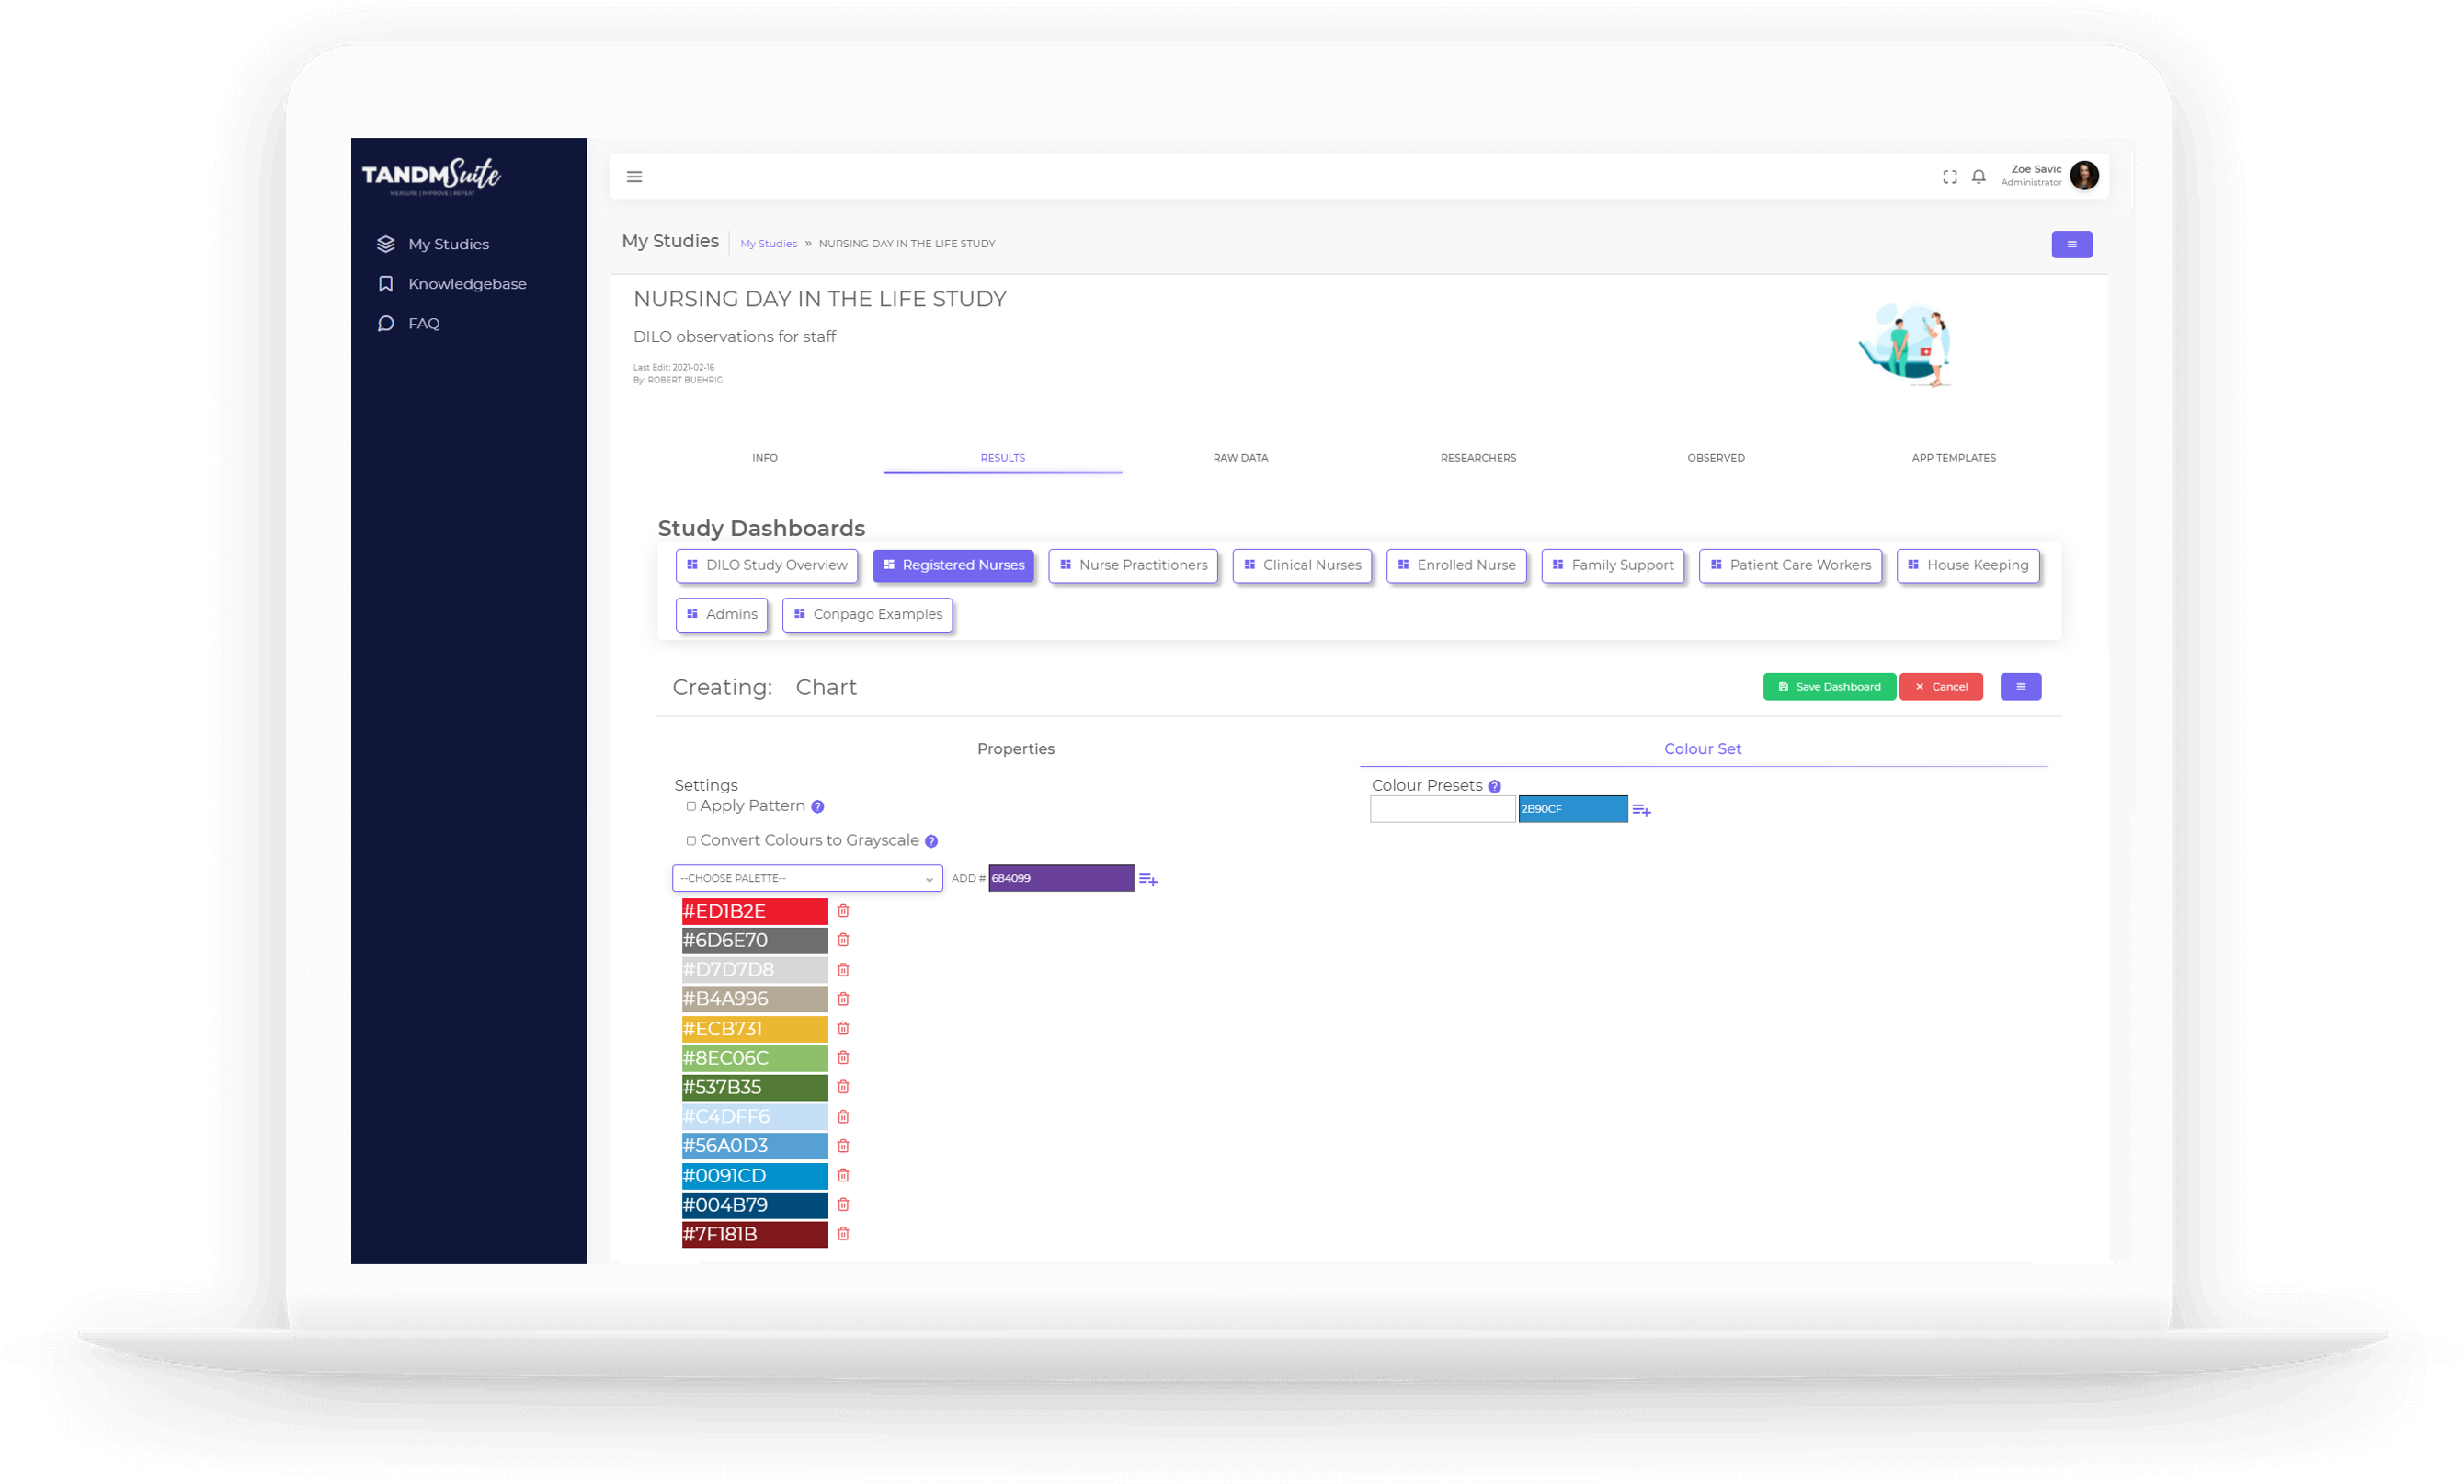
Task: Delete colour #ED1B2E with trash icon
Action: 843,911
